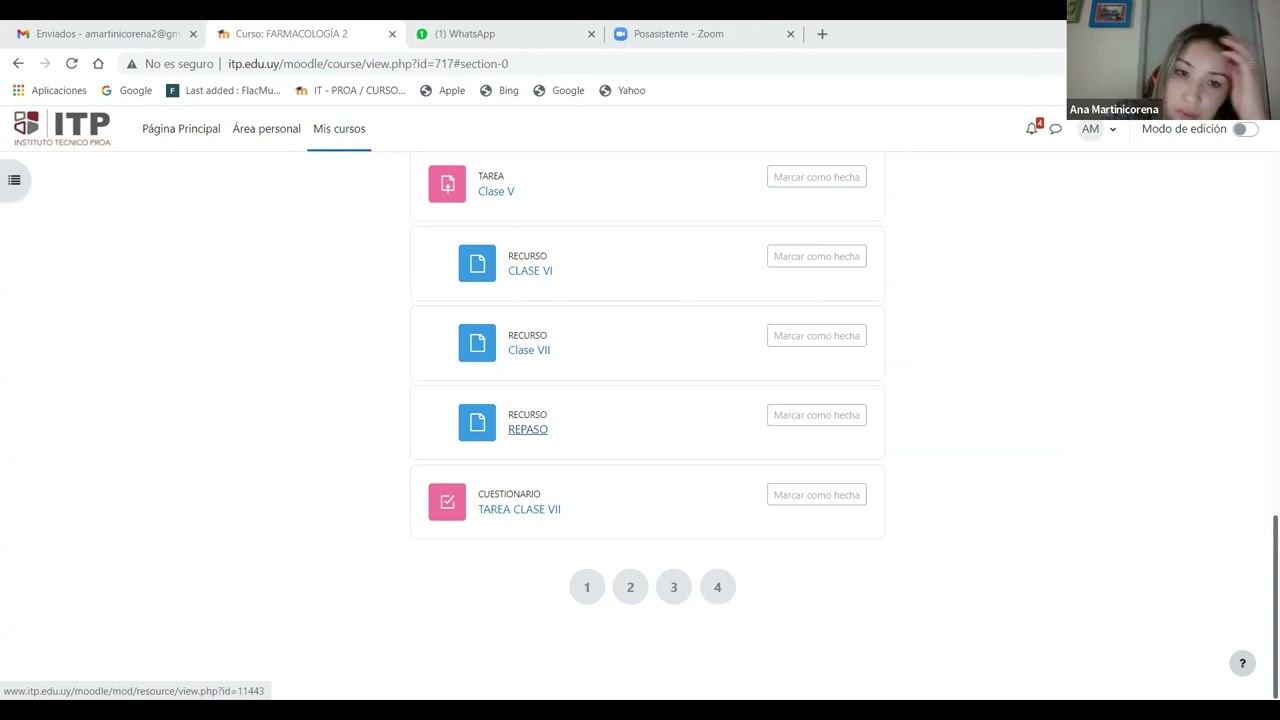
Task: Open the Last added FlacMu bookmark
Action: 223,90
